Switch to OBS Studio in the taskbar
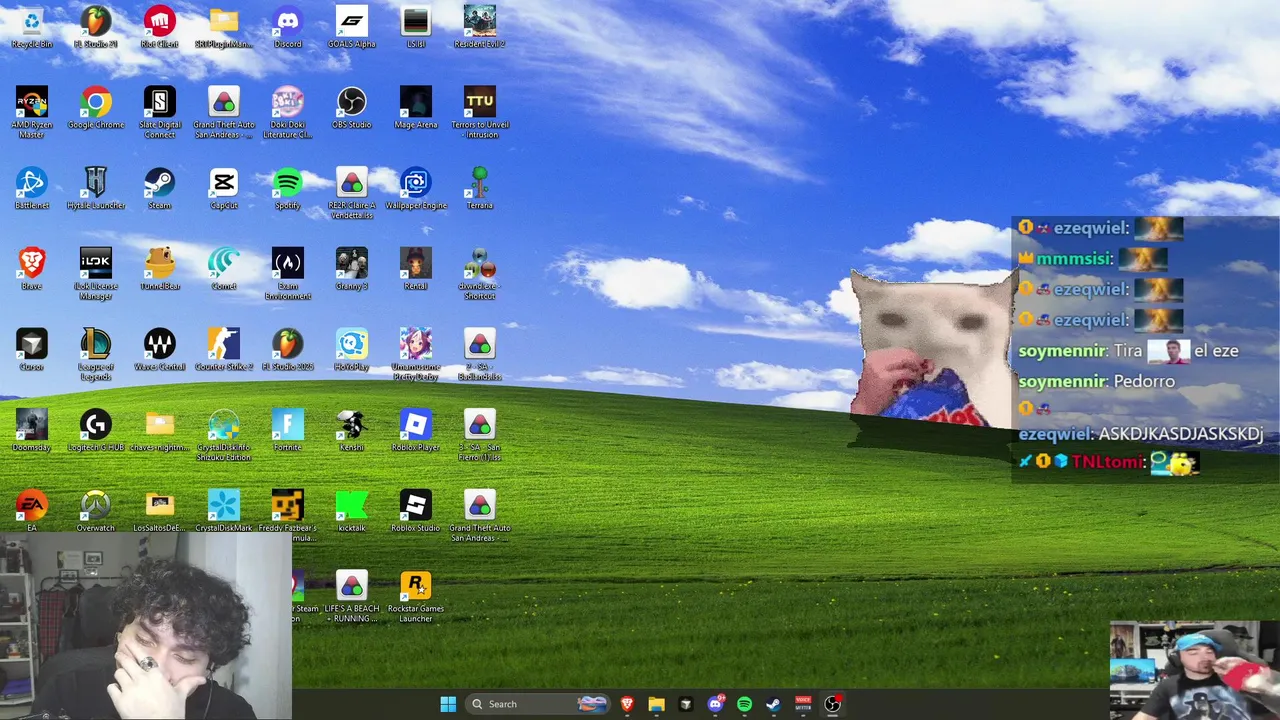This screenshot has width=1280, height=720. 832,704
